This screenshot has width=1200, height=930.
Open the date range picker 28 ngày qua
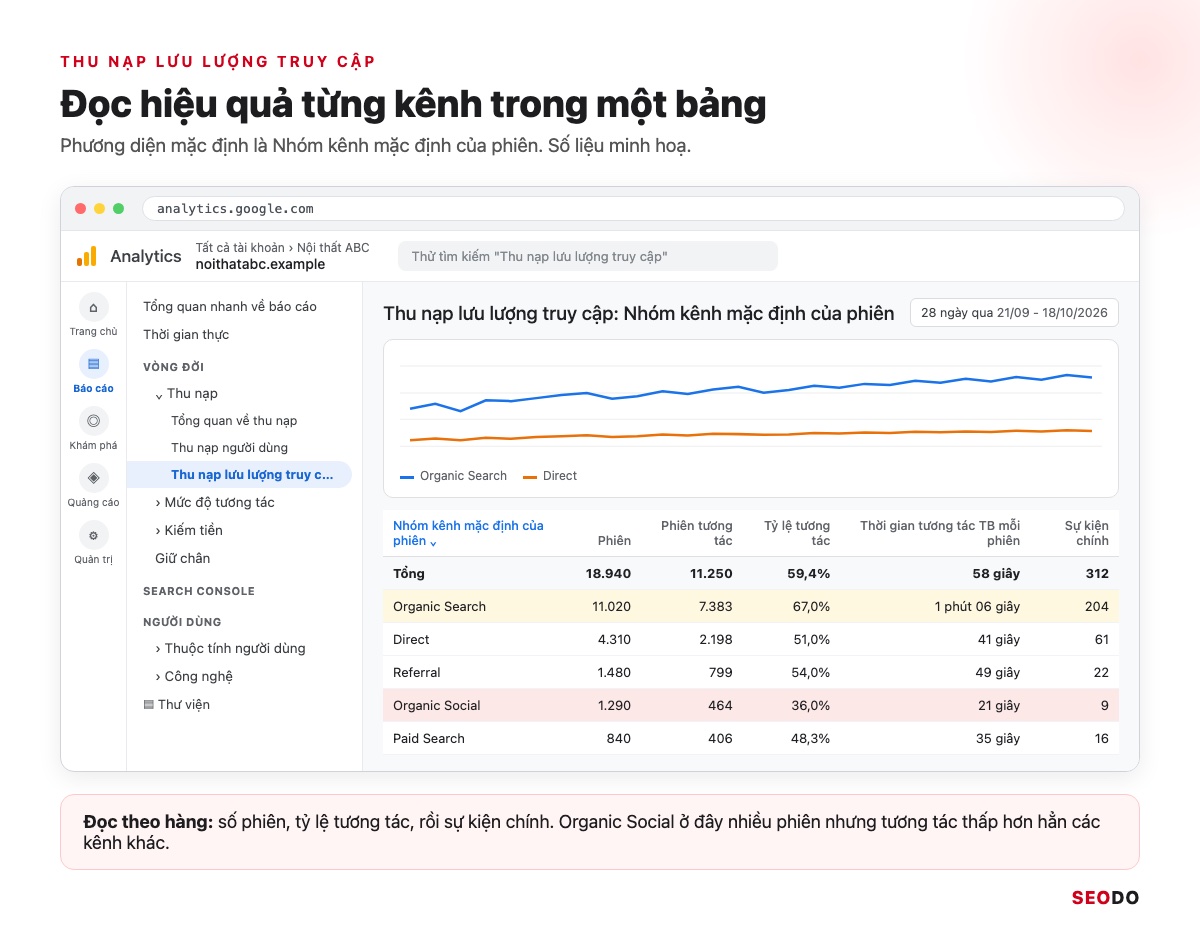(1014, 312)
